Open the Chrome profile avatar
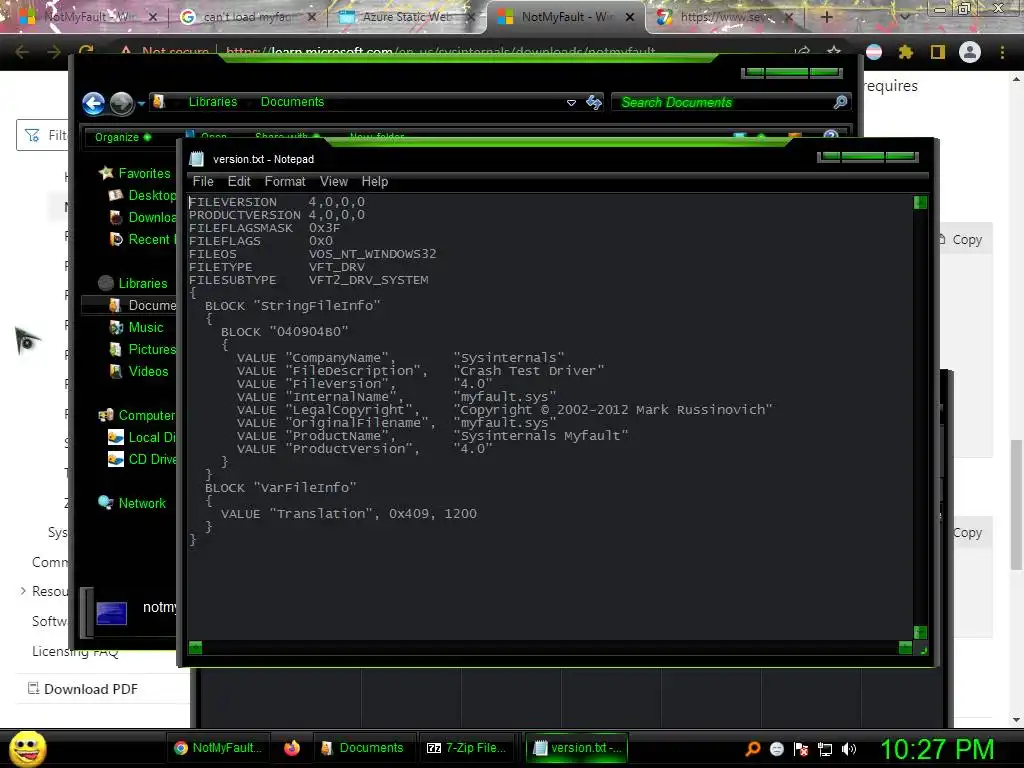 click(970, 52)
